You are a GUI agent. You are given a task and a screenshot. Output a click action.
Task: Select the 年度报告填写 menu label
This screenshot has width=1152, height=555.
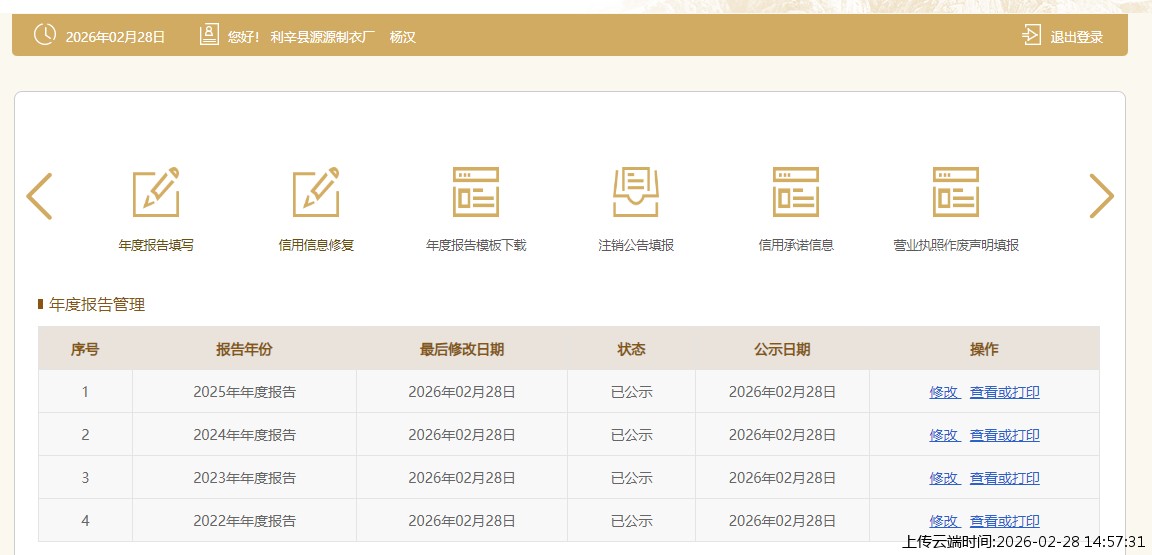tap(156, 245)
